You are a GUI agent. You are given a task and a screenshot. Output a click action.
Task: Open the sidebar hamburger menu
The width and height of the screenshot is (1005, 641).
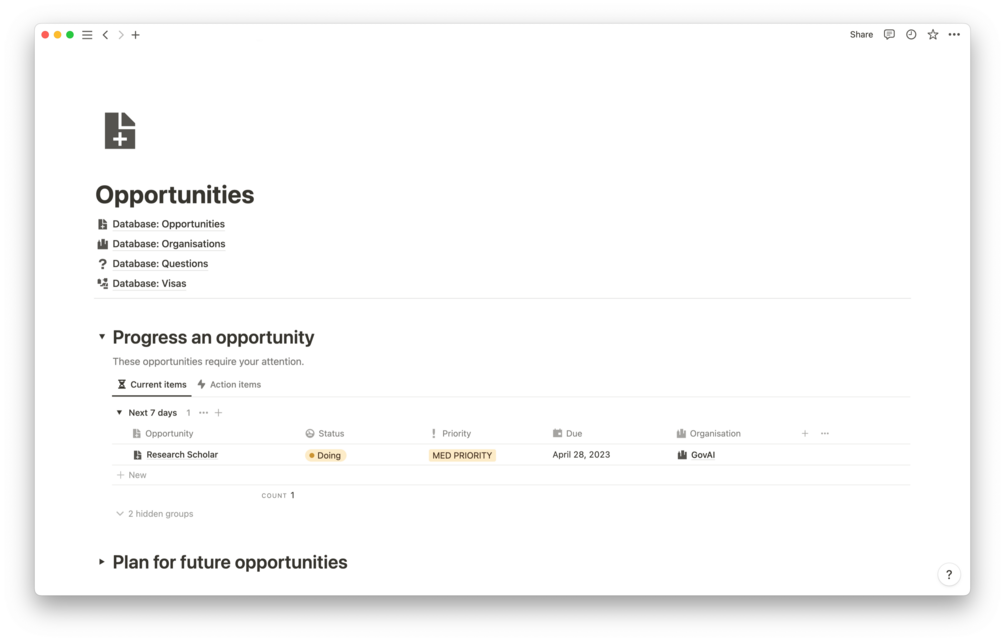pos(87,35)
